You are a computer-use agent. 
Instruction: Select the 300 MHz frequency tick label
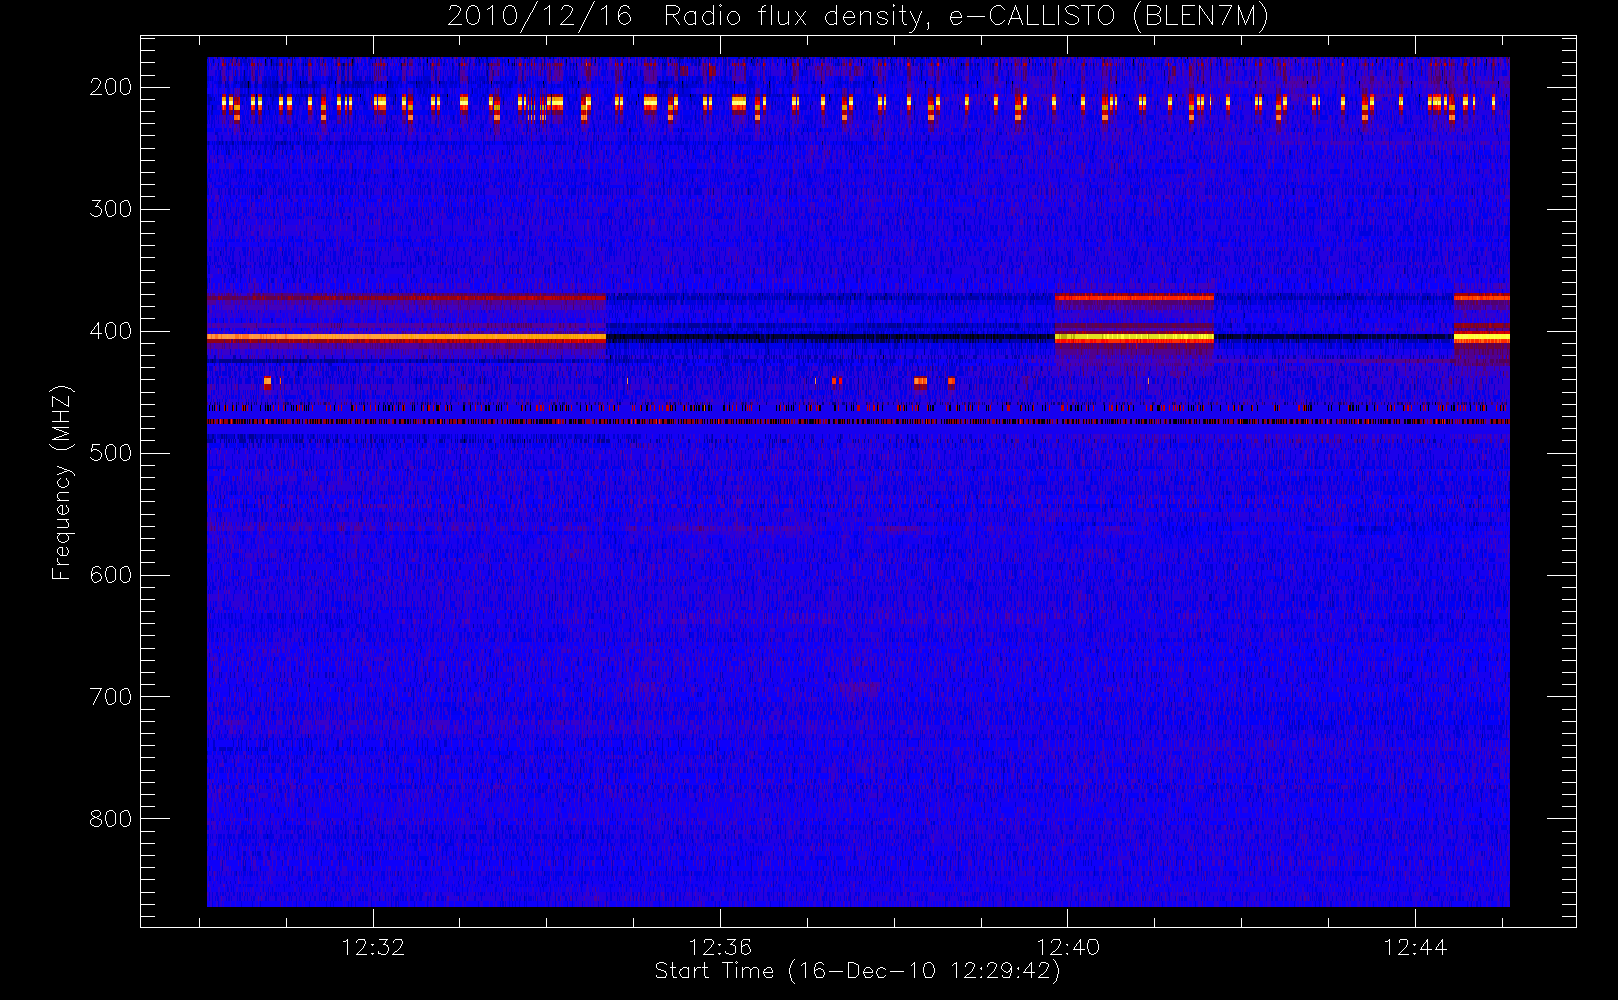(x=110, y=209)
